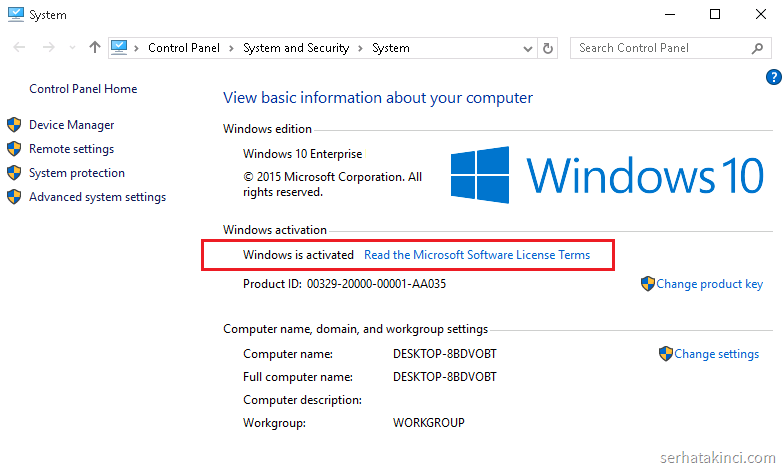
Task: Refresh the System page
Action: 548,48
